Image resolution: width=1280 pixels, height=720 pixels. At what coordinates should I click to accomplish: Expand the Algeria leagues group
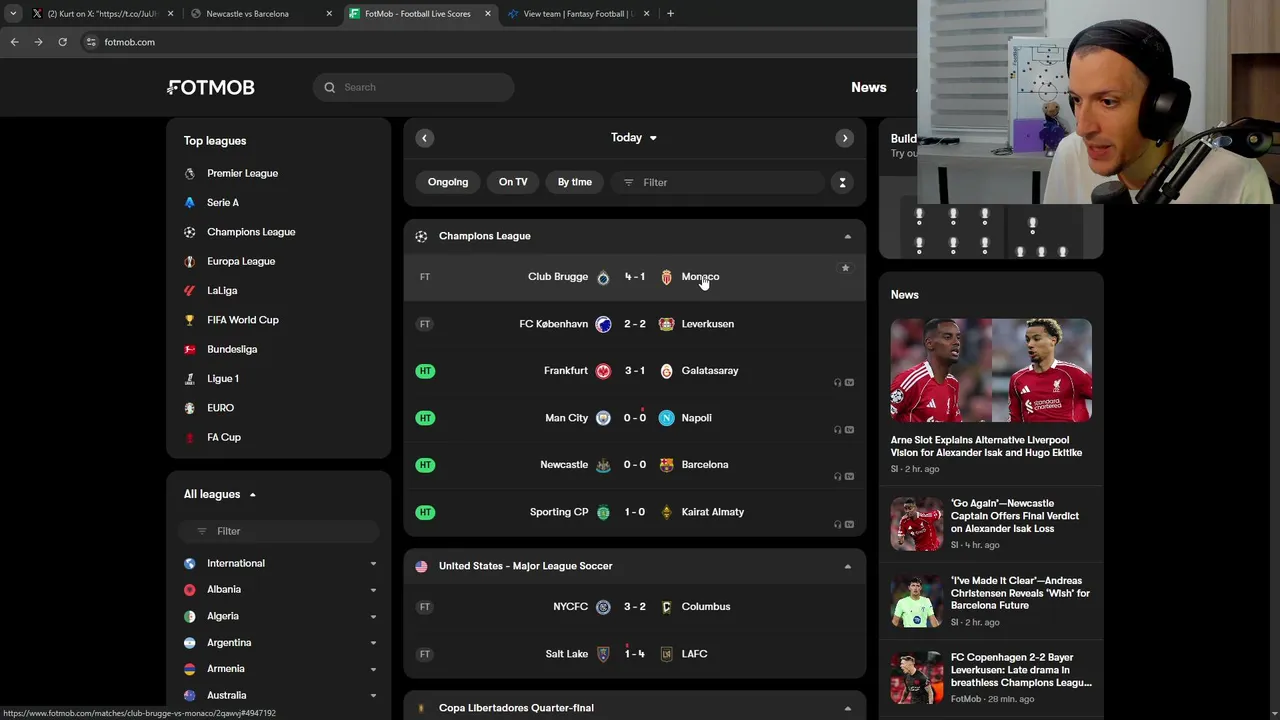373,617
